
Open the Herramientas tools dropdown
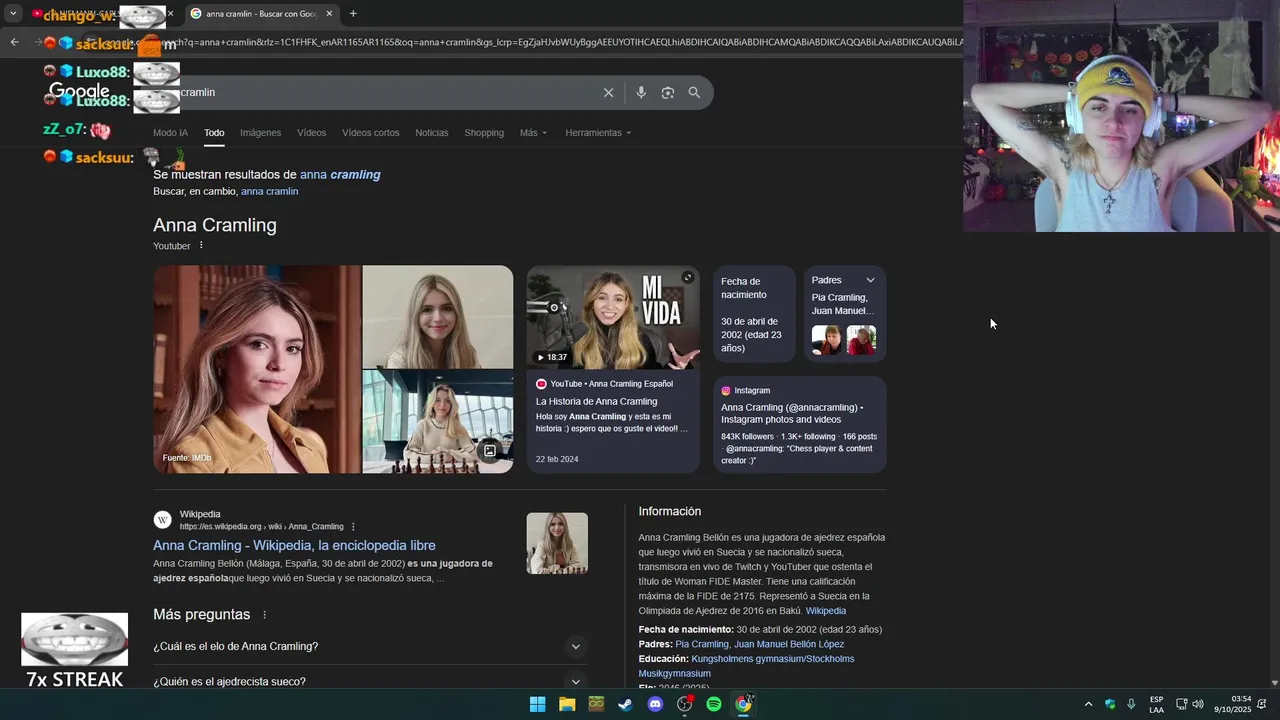(598, 133)
